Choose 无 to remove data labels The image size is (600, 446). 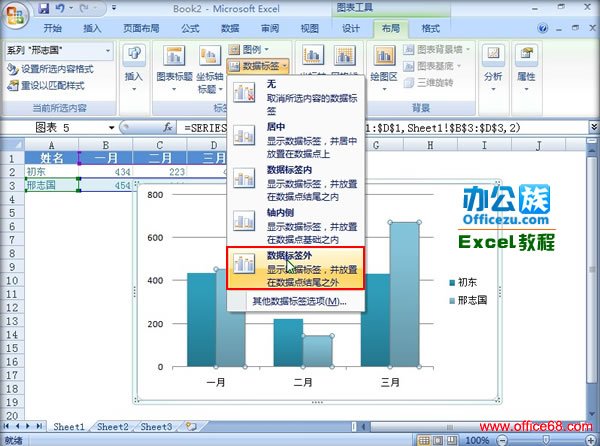(296, 97)
